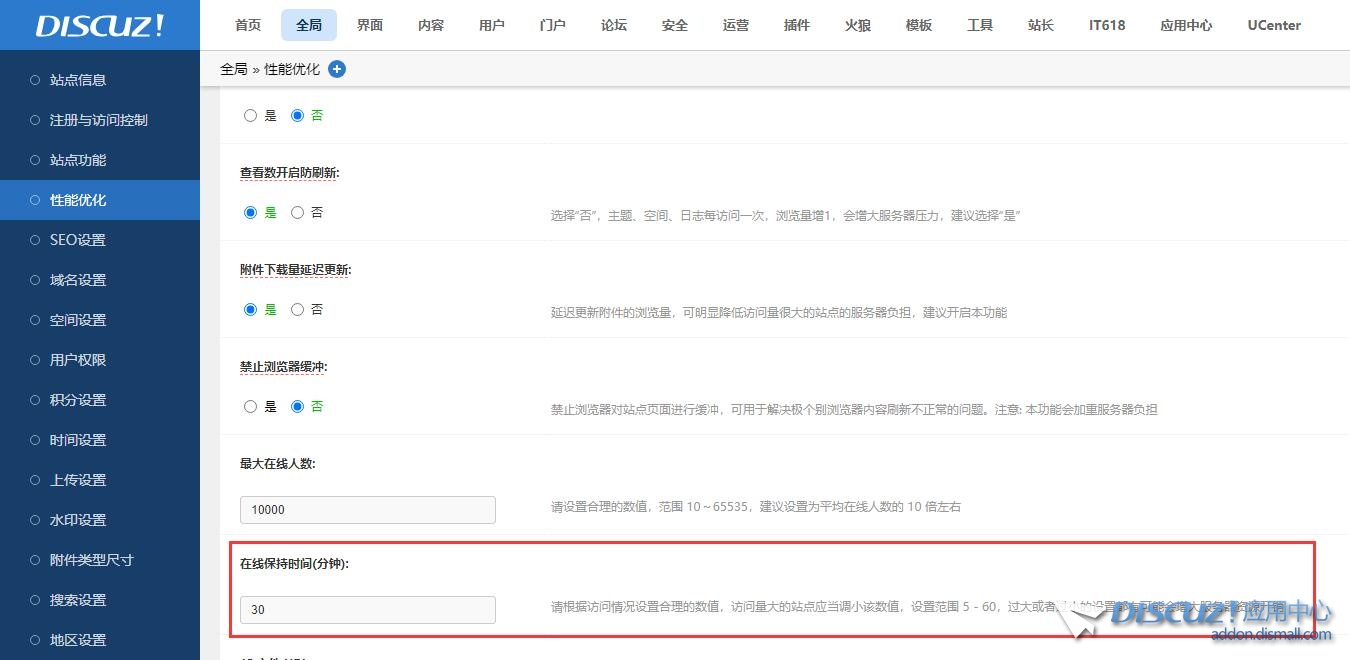
Task: Click 全局 in the breadcrumb
Action: coord(233,69)
